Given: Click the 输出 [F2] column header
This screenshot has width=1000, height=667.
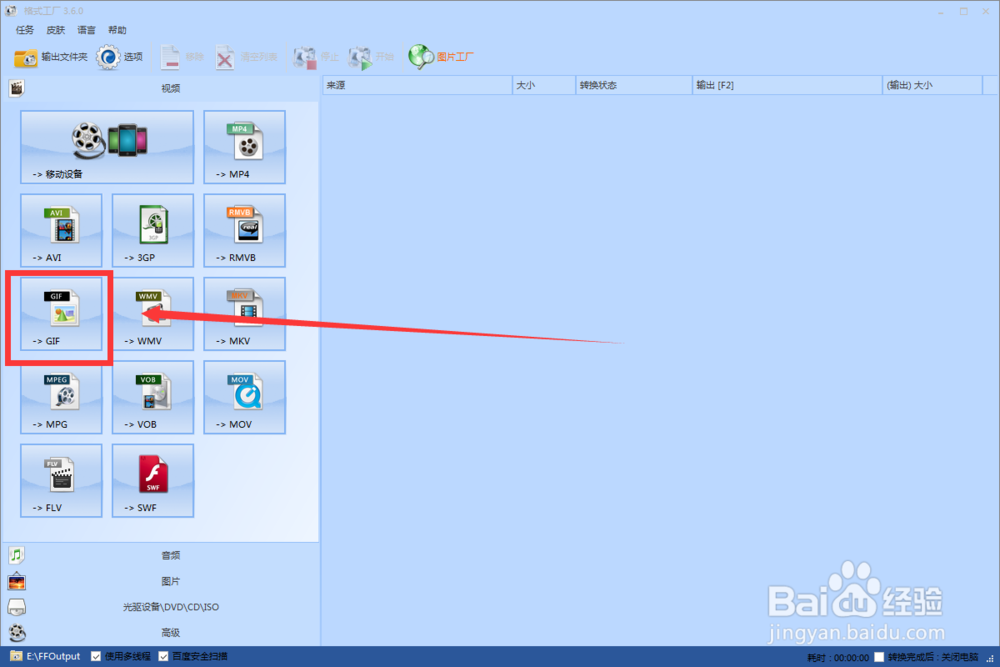Looking at the screenshot, I should [x=787, y=85].
